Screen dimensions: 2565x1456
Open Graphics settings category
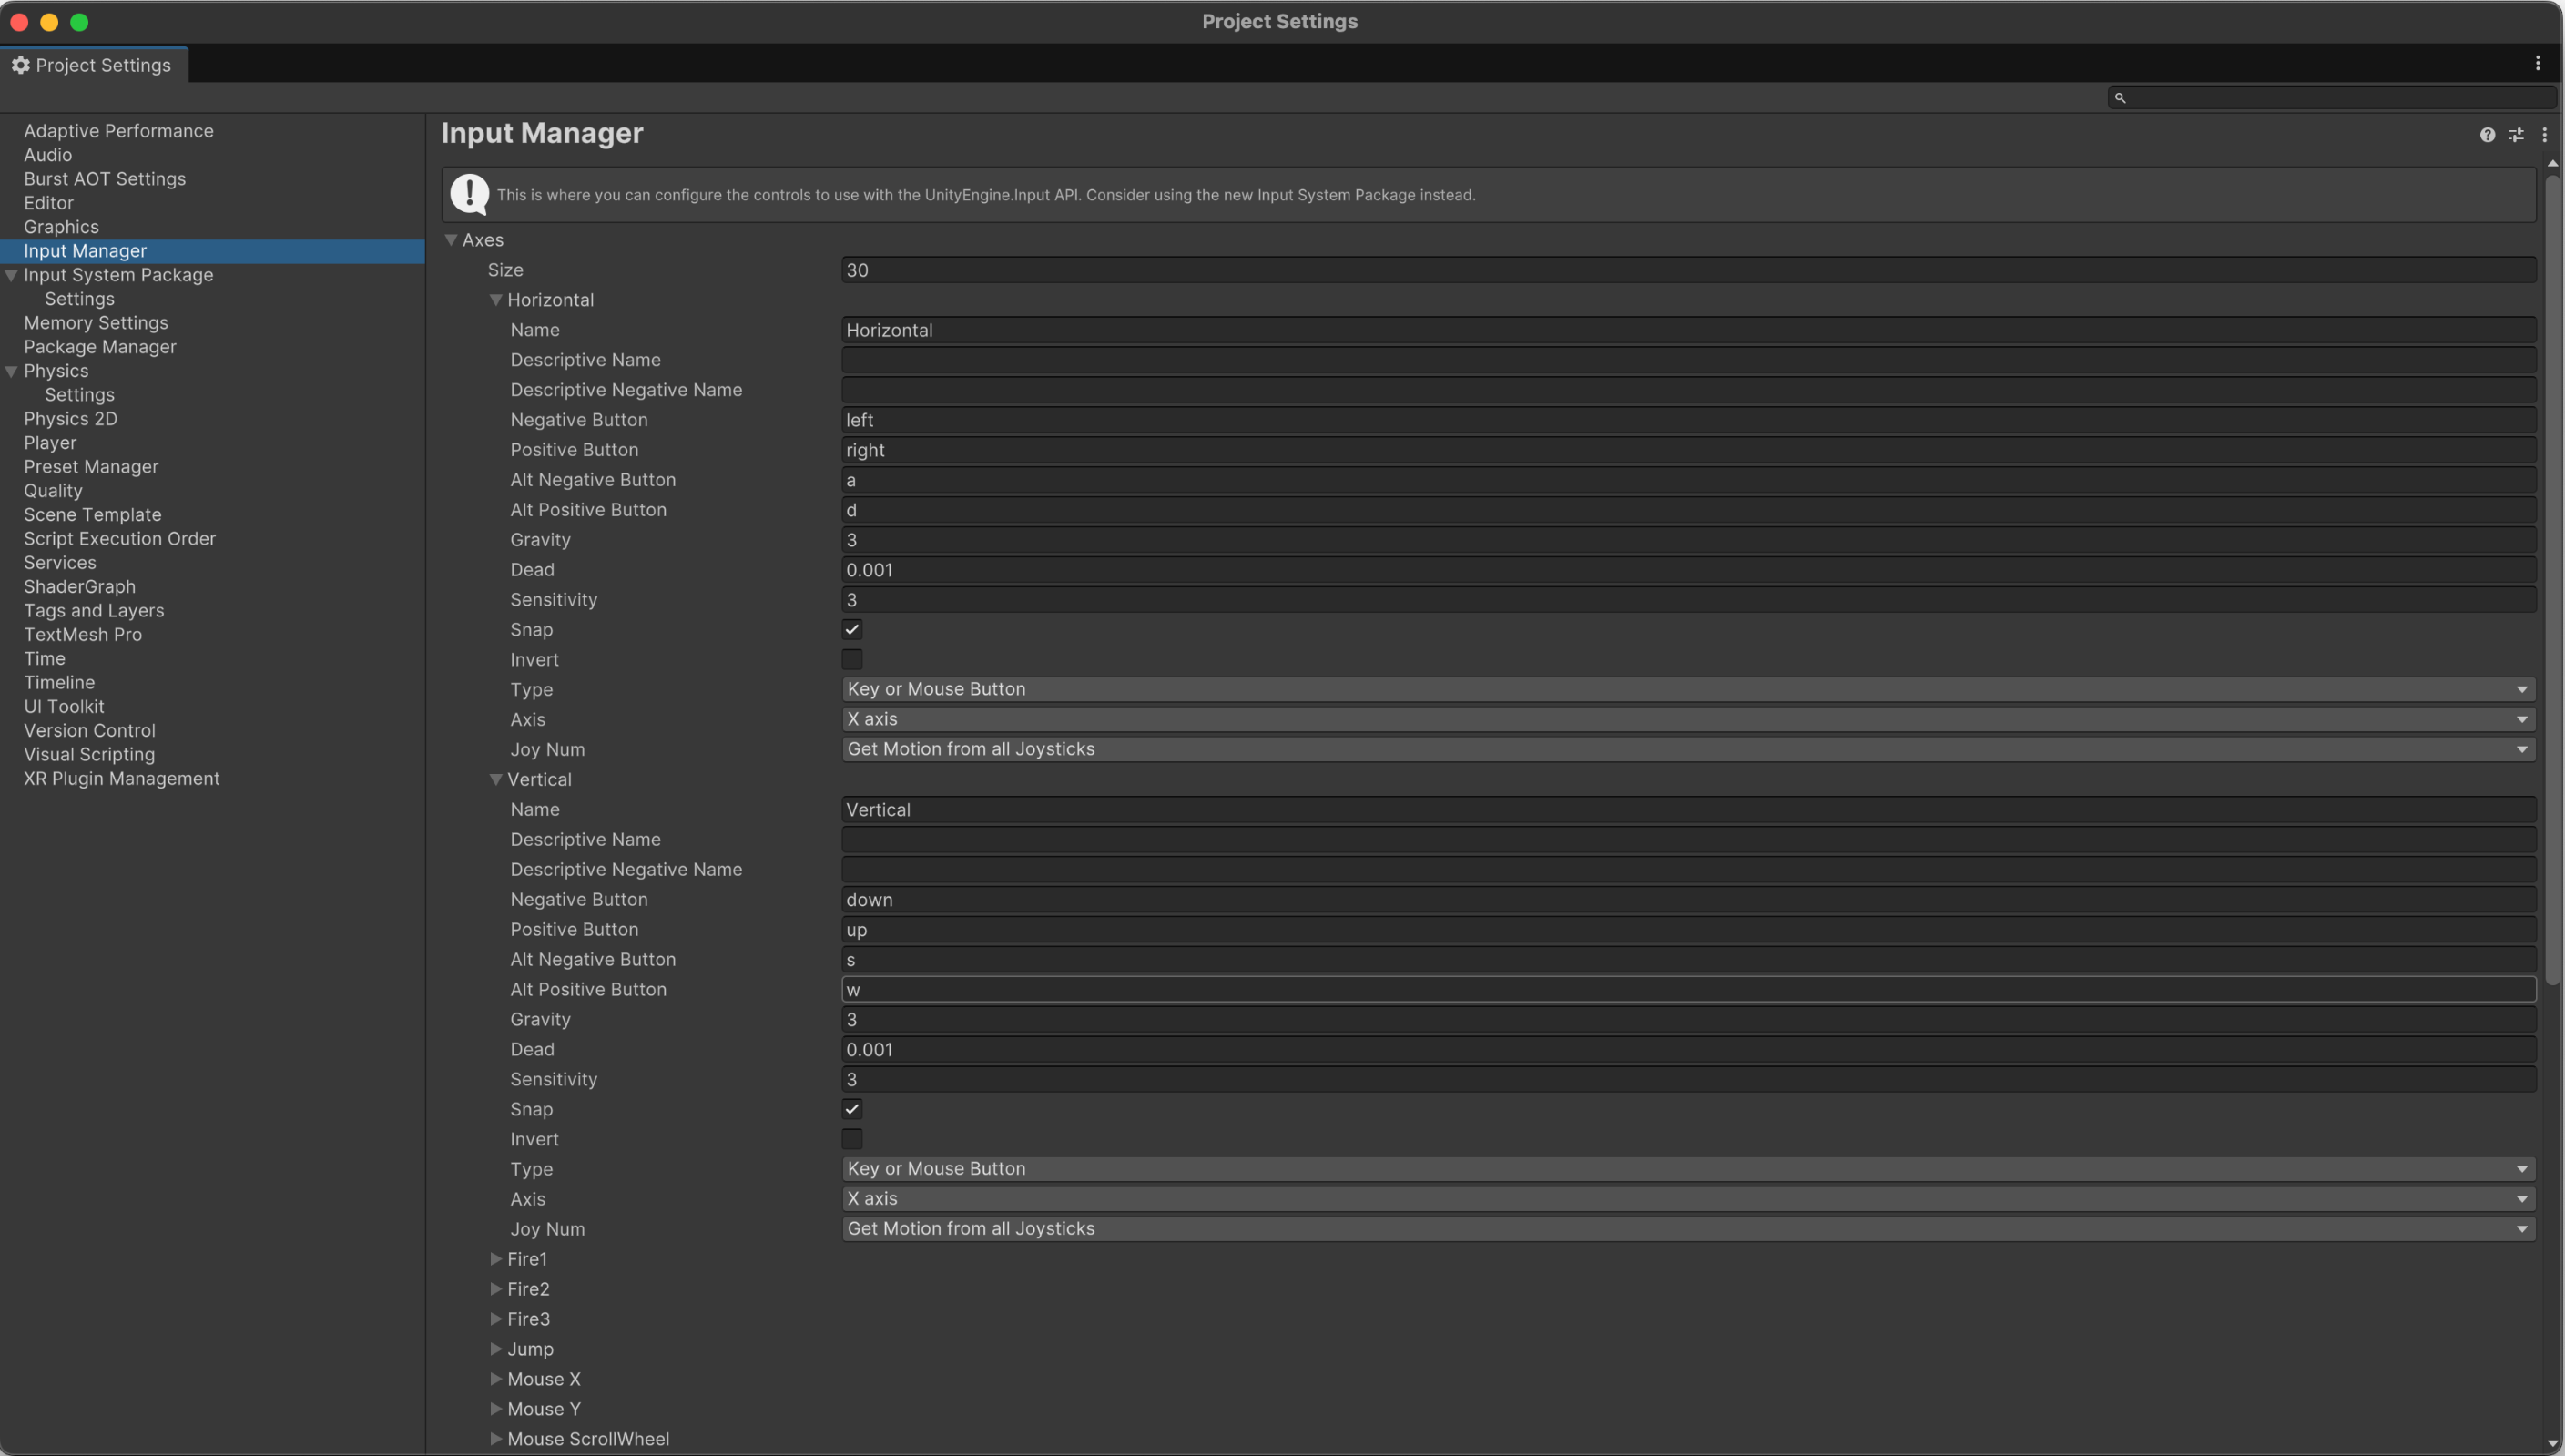click(x=61, y=227)
